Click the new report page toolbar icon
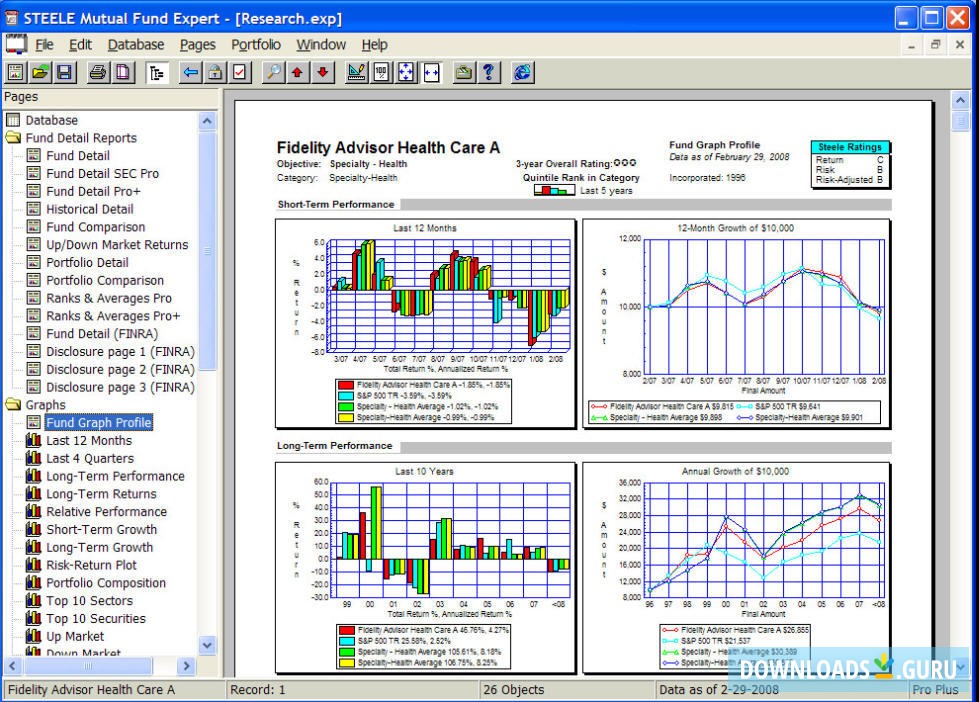This screenshot has width=979, height=702. (16, 72)
